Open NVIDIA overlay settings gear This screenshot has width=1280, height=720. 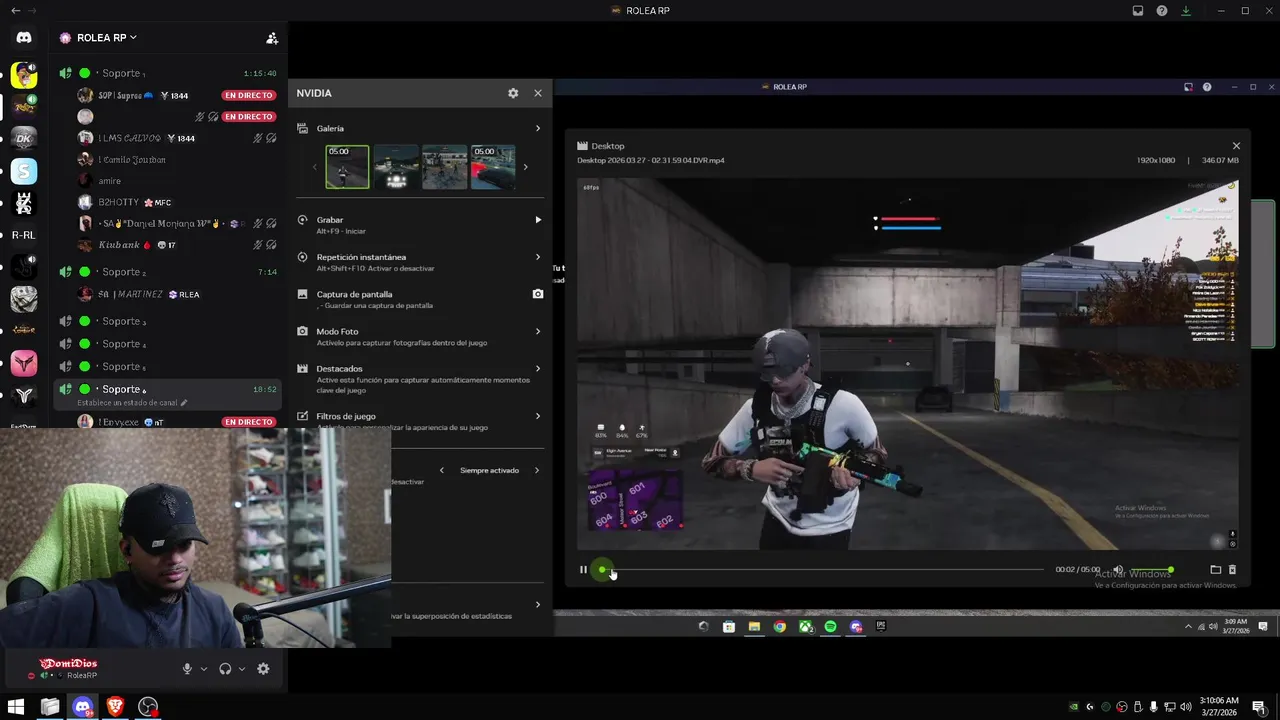[513, 93]
